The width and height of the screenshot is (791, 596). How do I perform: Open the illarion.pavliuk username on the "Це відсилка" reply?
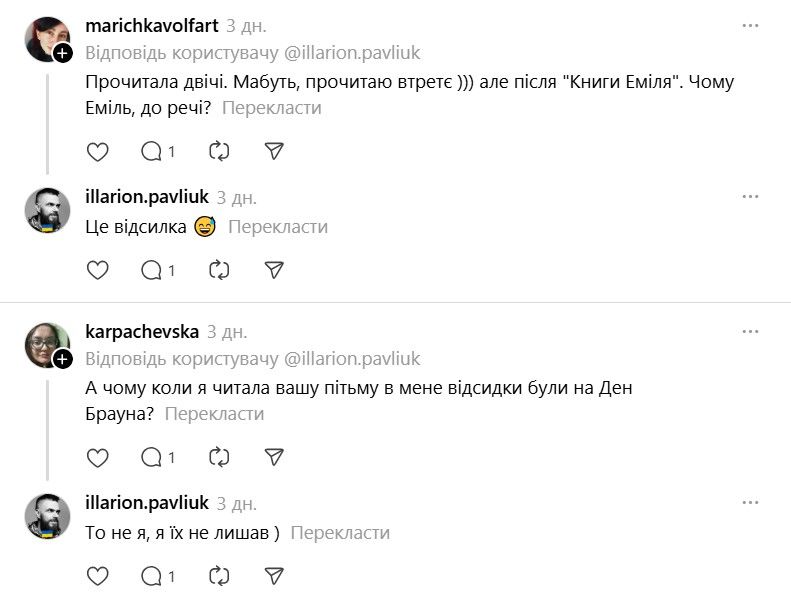(147, 197)
